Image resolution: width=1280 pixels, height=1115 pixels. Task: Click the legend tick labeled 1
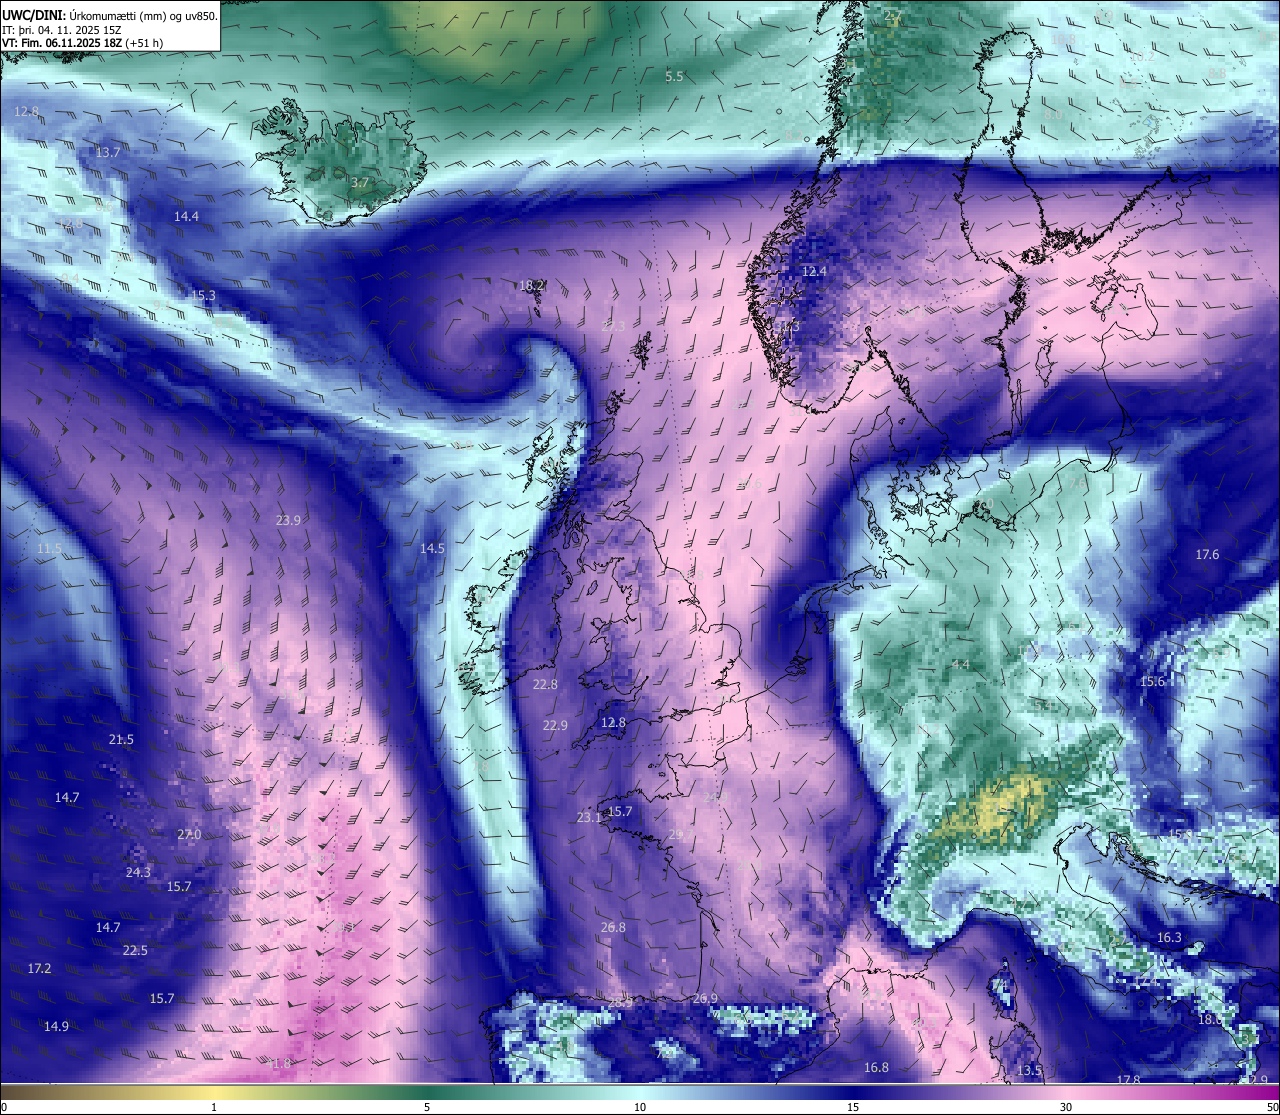[x=214, y=1107]
